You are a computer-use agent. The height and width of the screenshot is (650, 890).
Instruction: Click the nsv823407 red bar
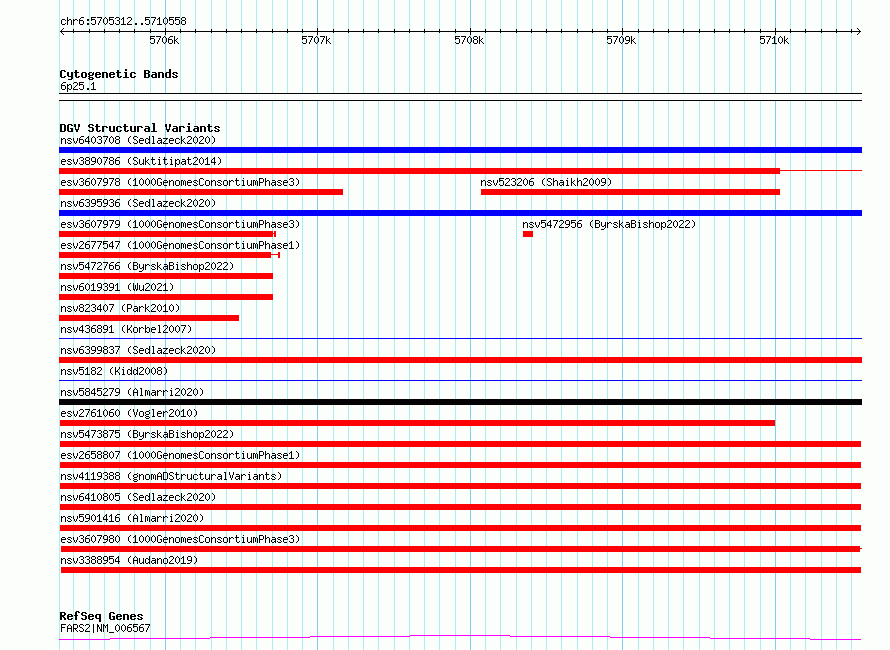pyautogui.click(x=149, y=318)
